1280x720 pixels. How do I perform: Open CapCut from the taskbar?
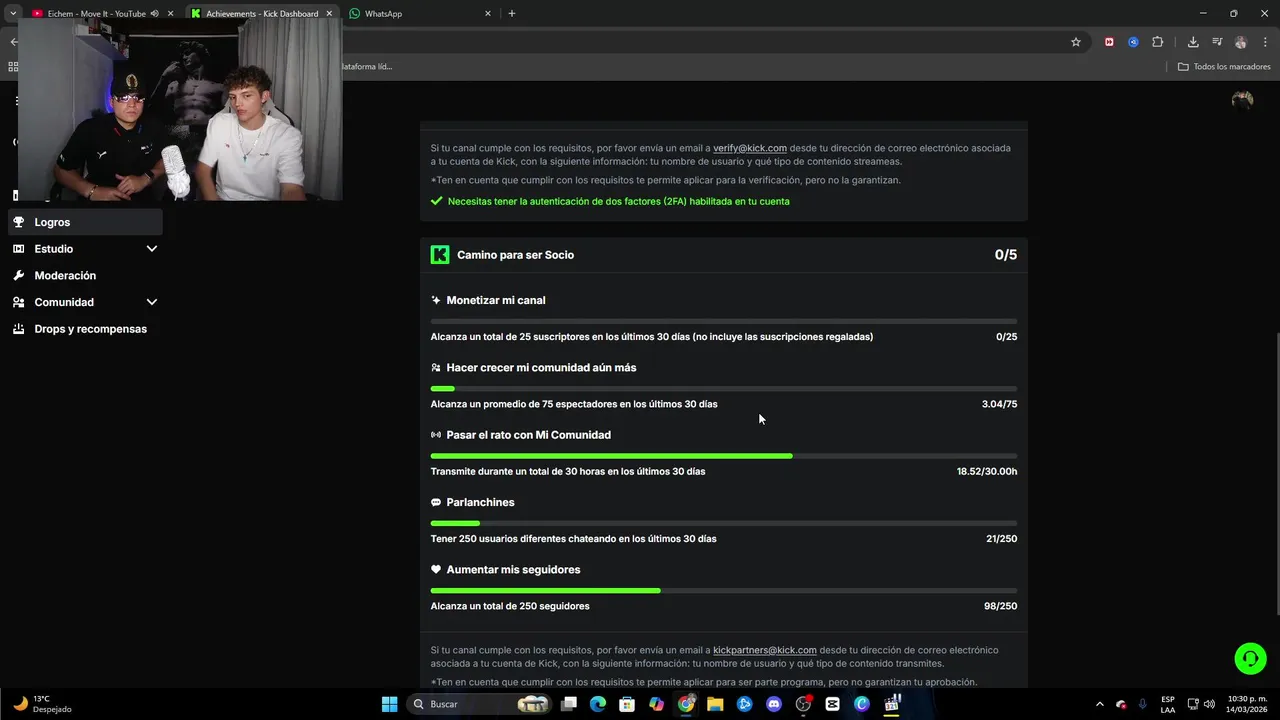pos(832,704)
